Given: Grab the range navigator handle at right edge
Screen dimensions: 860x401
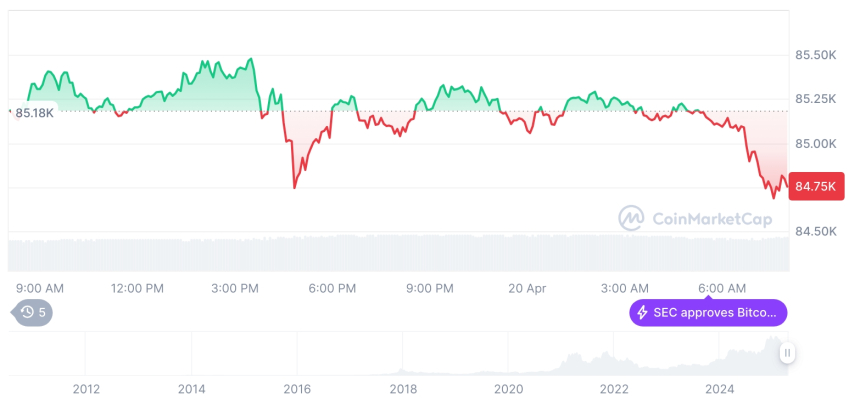Looking at the screenshot, I should [x=788, y=353].
